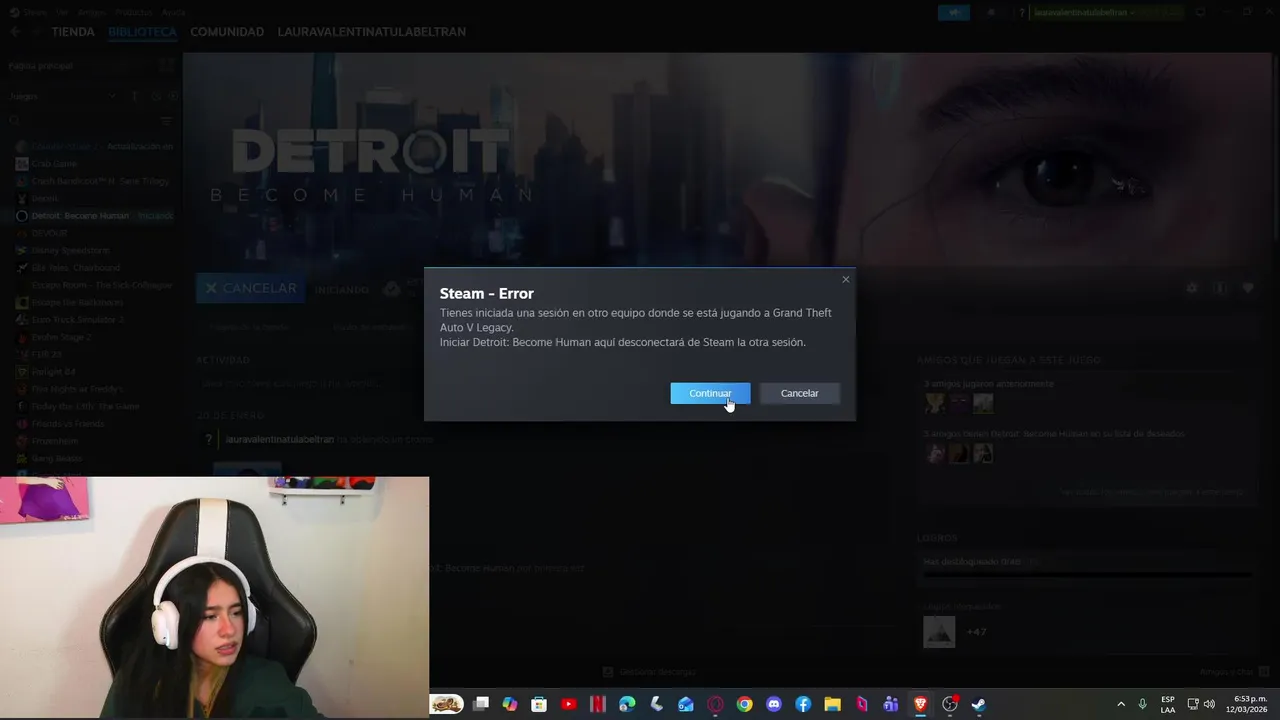
Task: Open Google Chrome from the taskbar
Action: [x=744, y=704]
